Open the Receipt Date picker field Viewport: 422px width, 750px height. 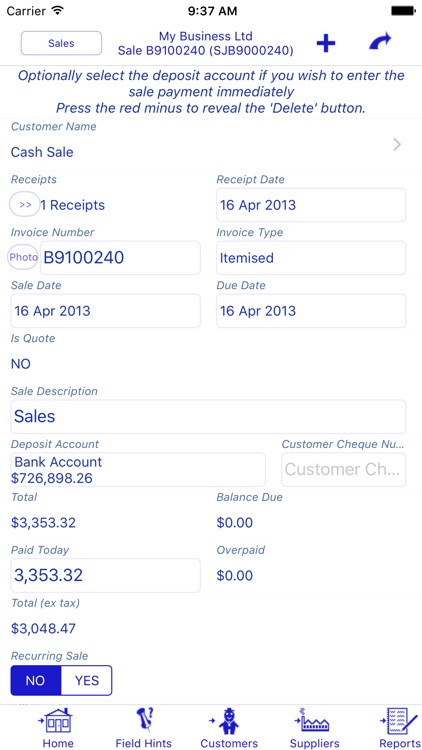[x=311, y=205]
